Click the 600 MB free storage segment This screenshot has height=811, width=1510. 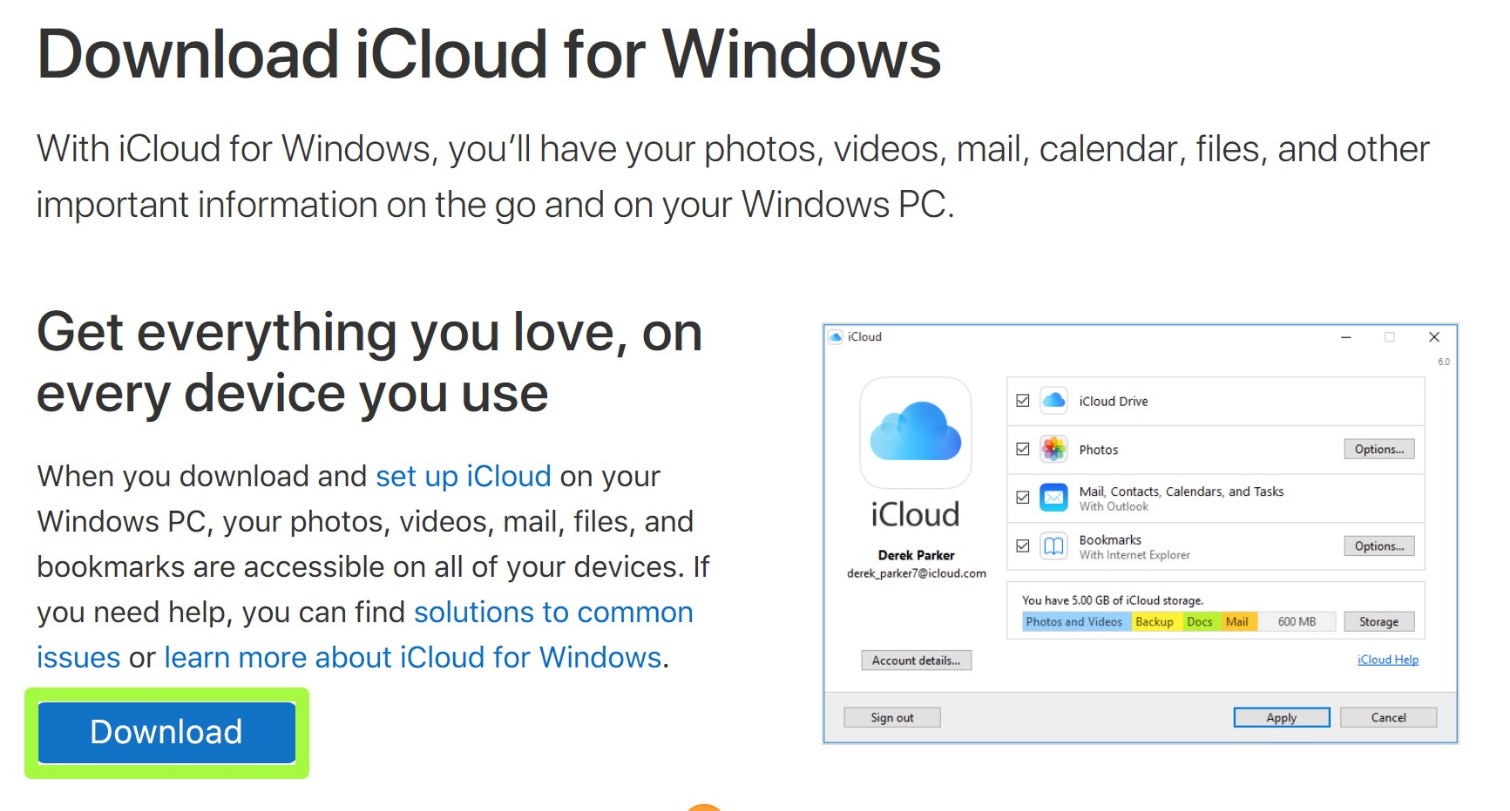pos(1297,622)
